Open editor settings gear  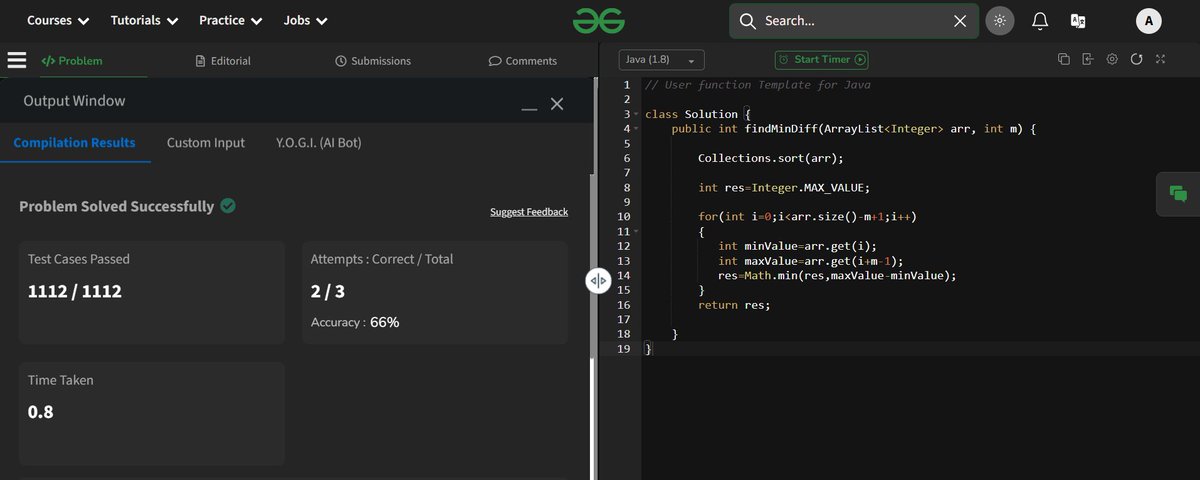(1112, 60)
